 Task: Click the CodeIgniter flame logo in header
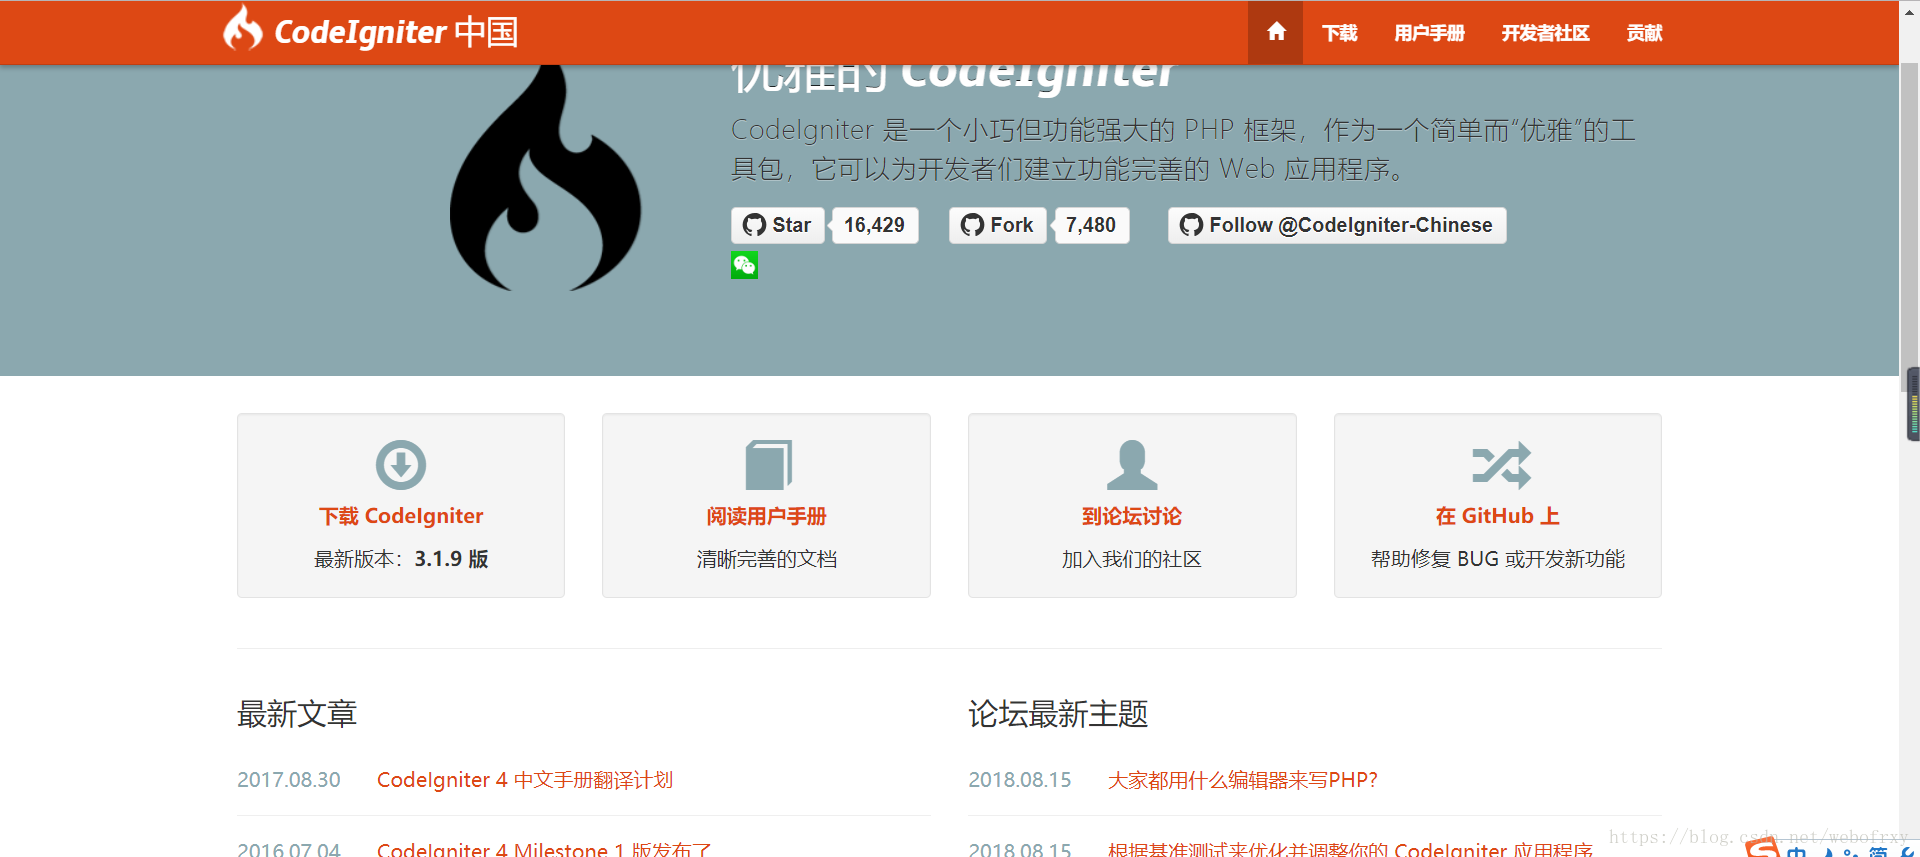click(242, 28)
